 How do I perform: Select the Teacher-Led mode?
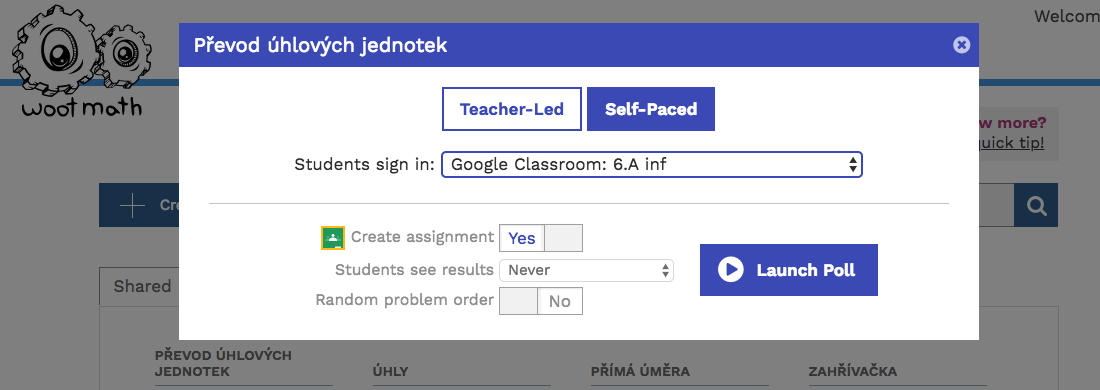pyautogui.click(x=511, y=109)
